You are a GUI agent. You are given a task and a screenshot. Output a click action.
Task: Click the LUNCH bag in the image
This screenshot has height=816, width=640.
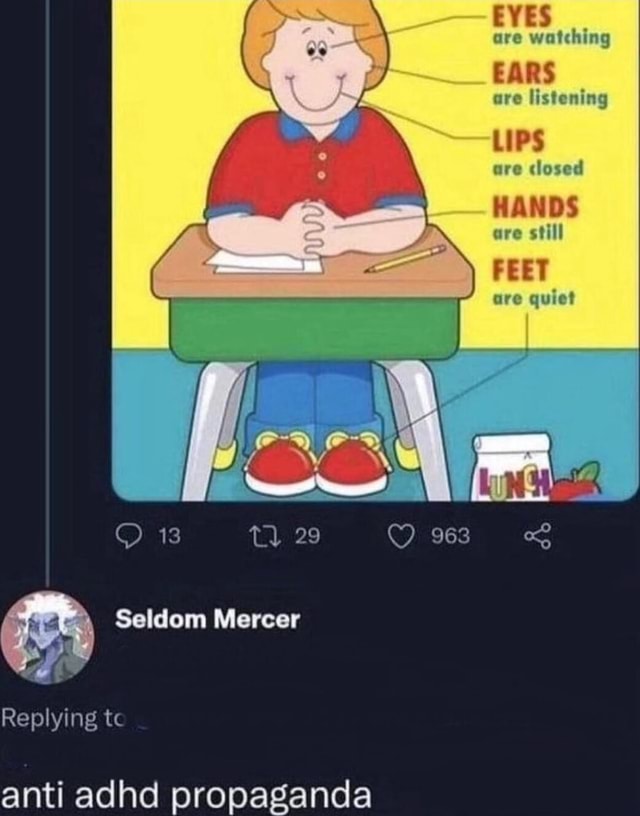[x=511, y=468]
